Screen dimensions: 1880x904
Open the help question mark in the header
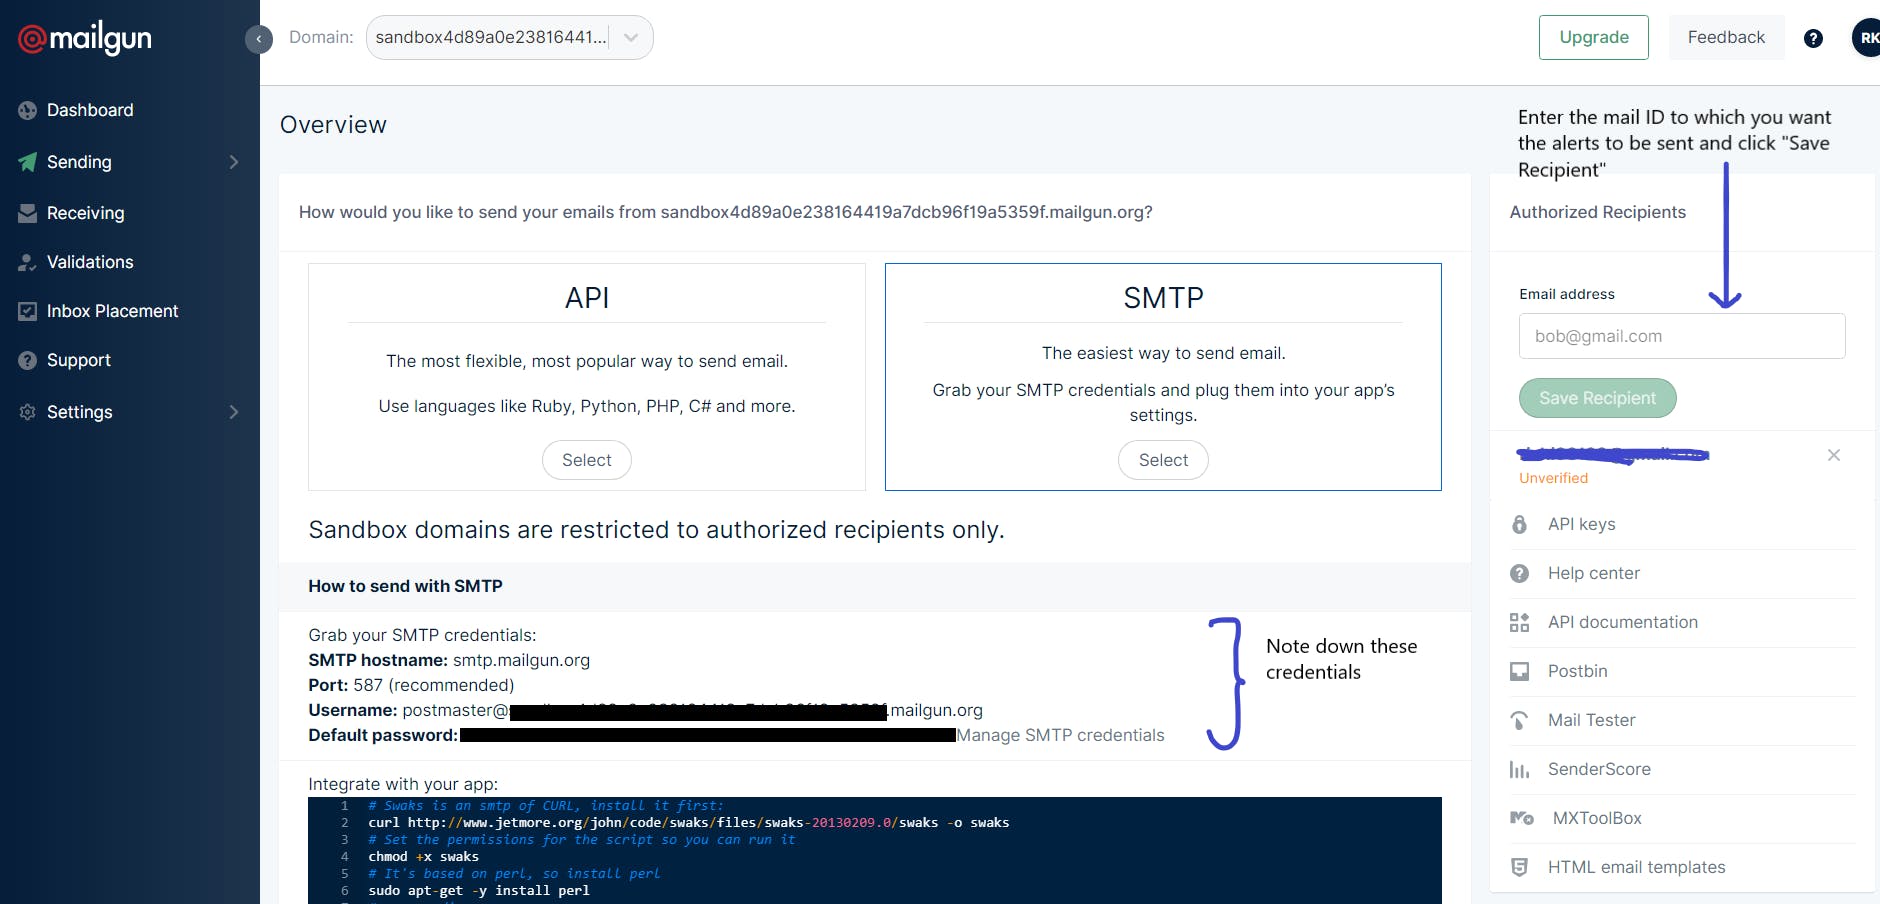pos(1813,38)
